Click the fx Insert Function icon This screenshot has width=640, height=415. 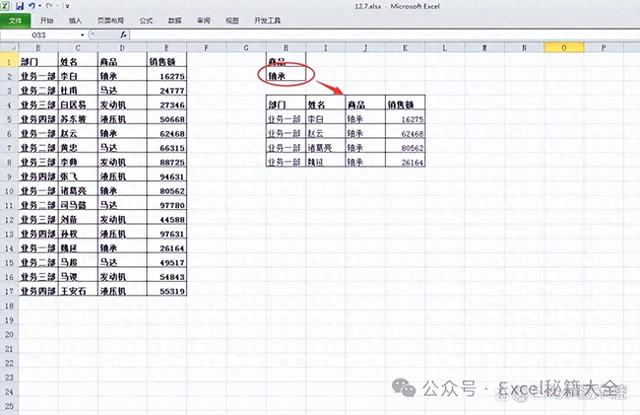coord(123,35)
